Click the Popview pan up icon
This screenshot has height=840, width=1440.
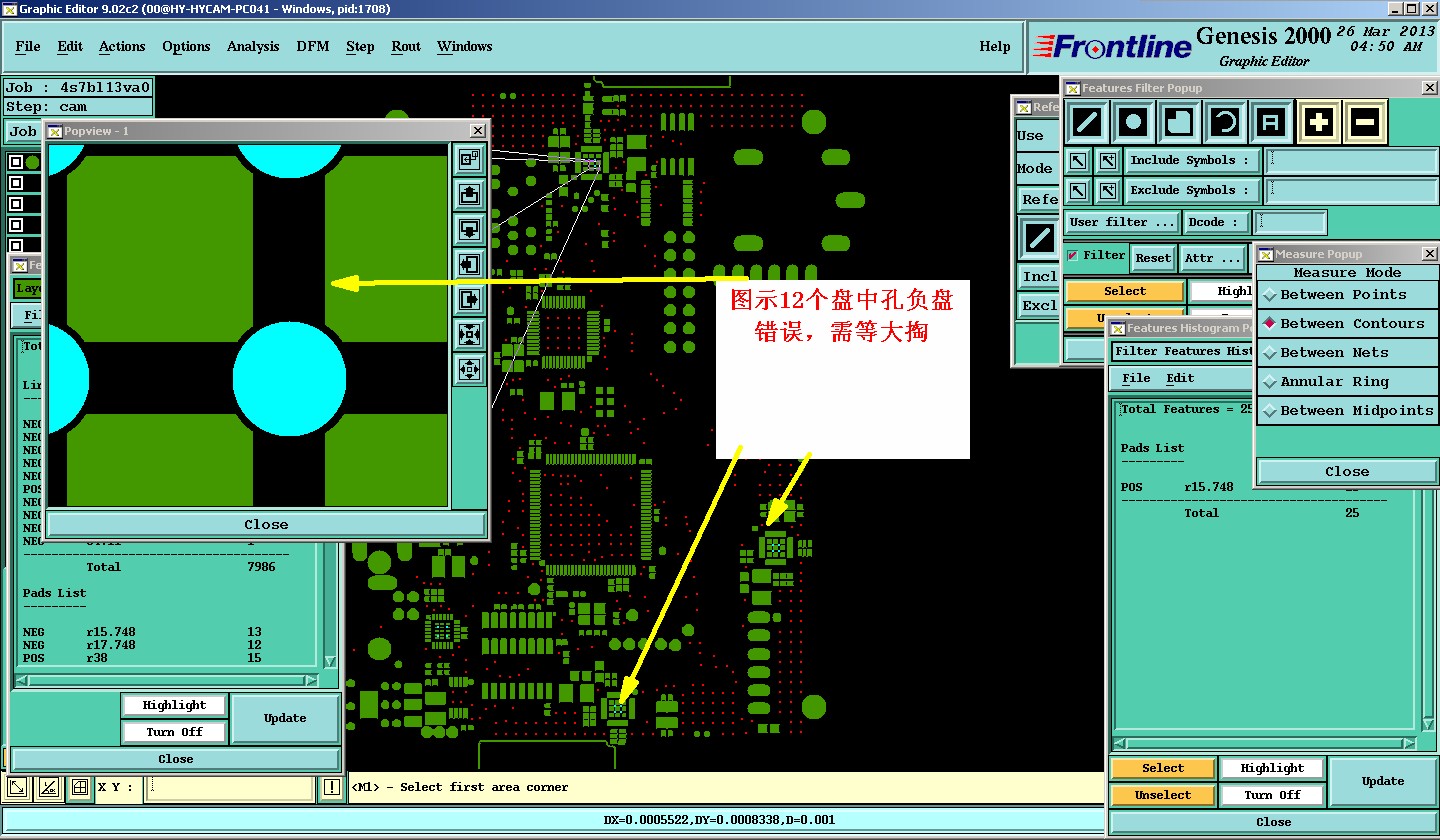(469, 193)
